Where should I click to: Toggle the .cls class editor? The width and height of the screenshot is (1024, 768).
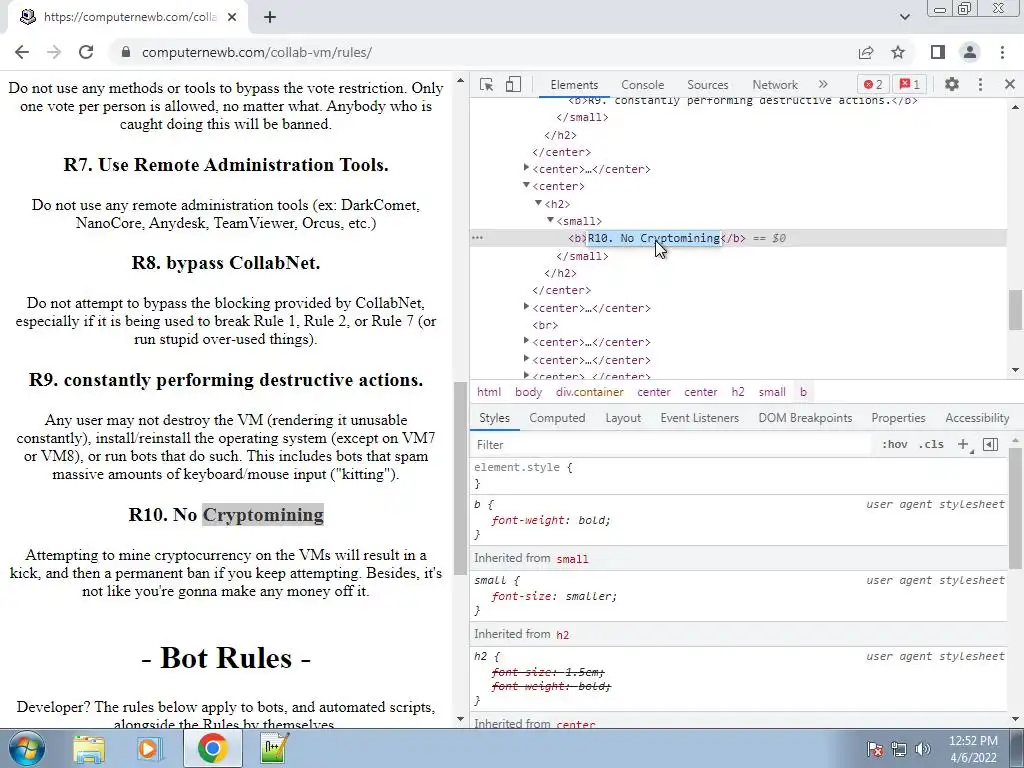pyautogui.click(x=931, y=445)
